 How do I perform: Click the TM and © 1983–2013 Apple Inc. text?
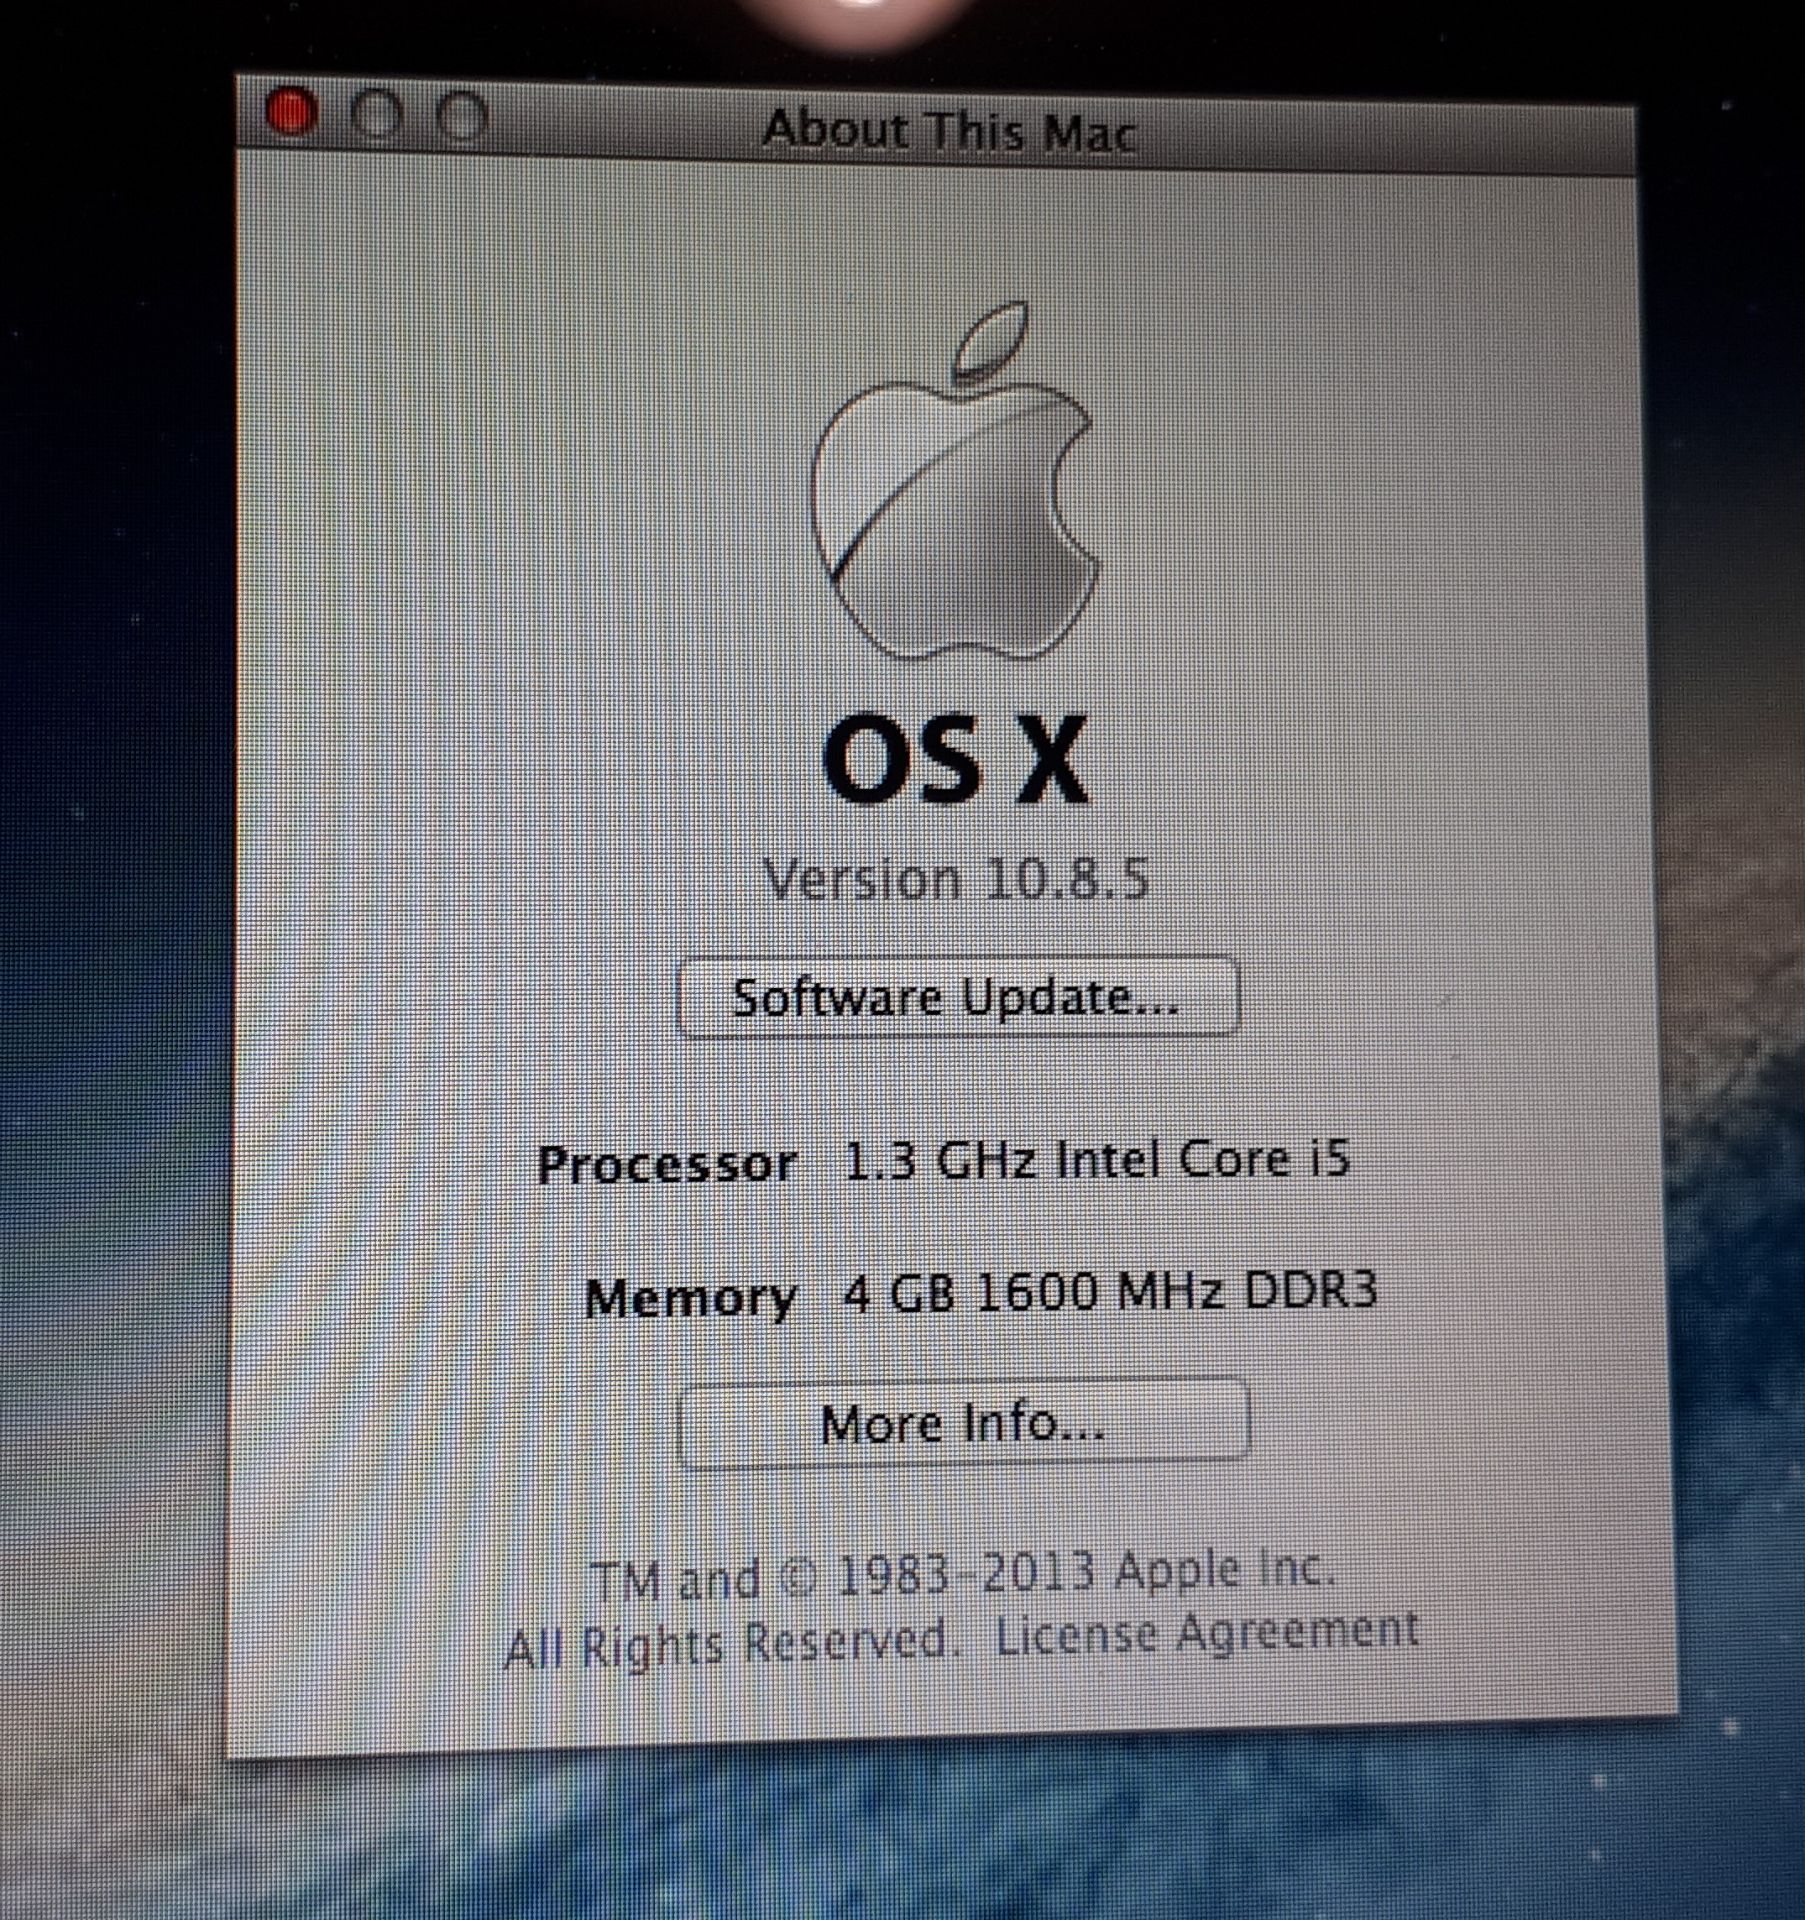[x=962, y=1573]
